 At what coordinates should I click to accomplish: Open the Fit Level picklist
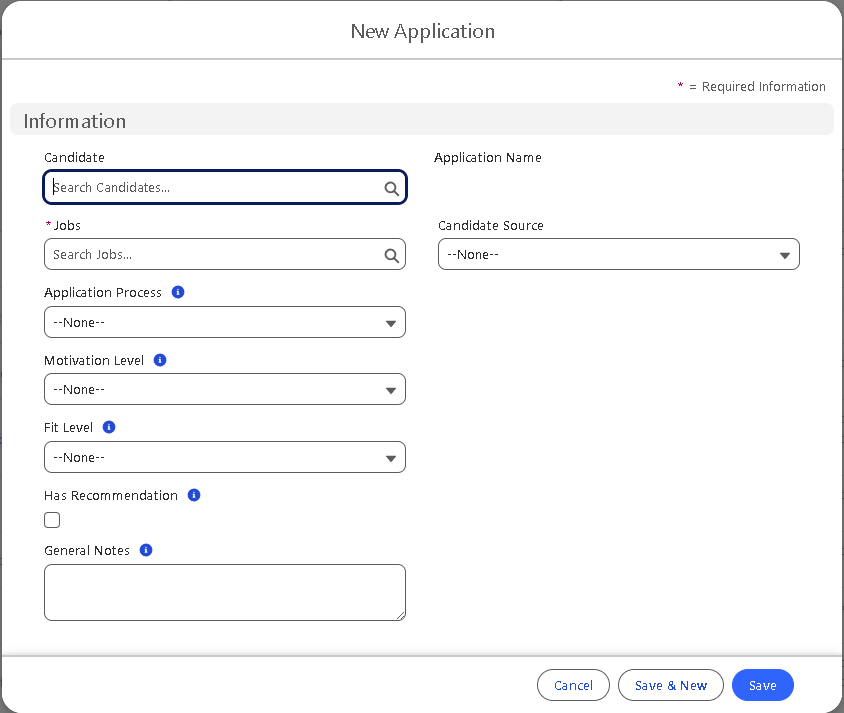click(225, 457)
